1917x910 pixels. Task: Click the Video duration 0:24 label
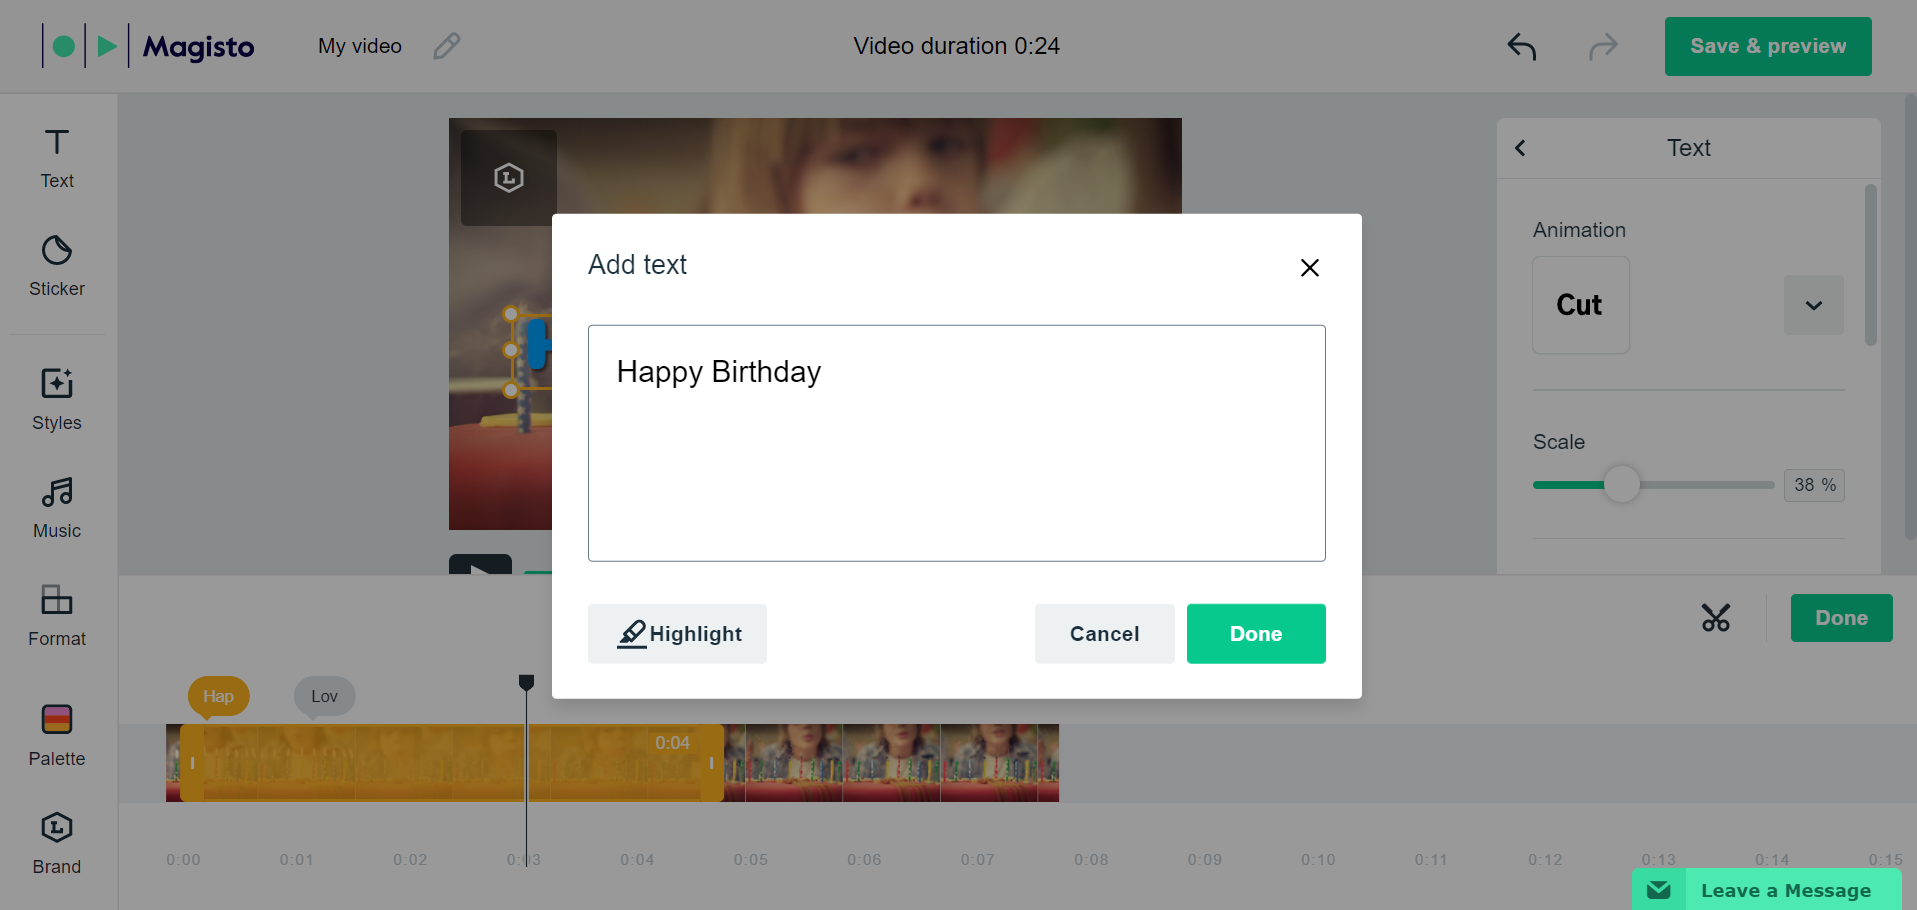(957, 46)
